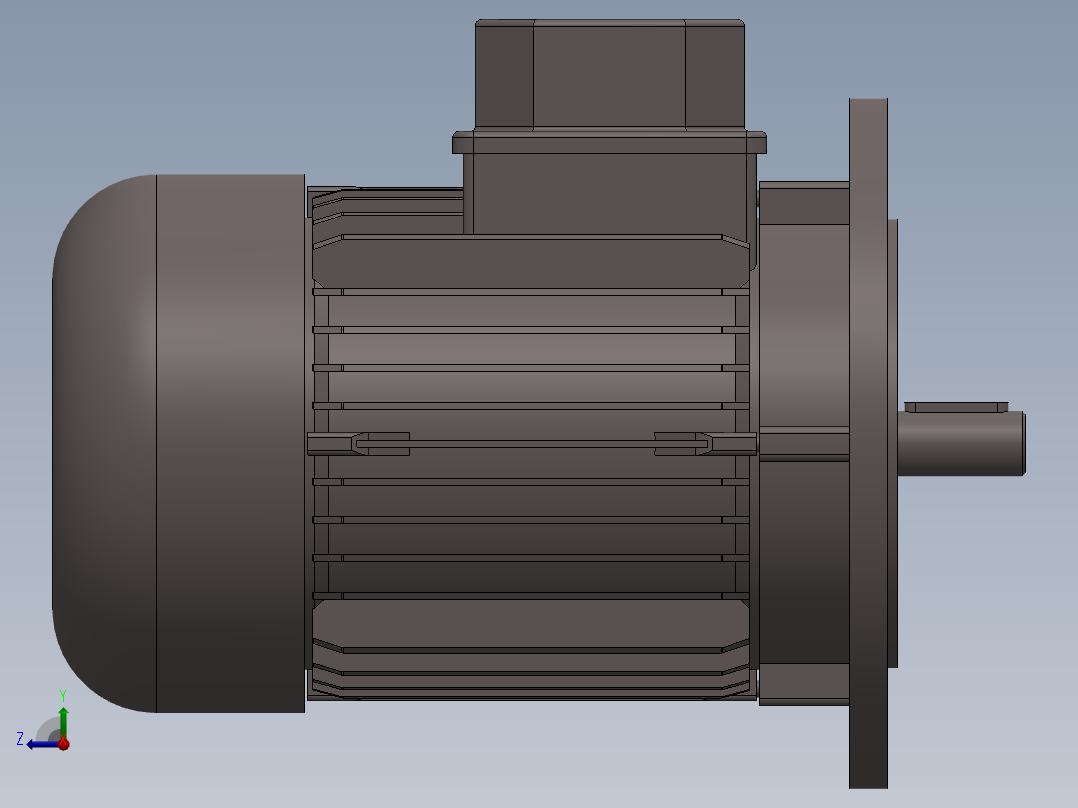Select the terminal box upper lid

click(x=610, y=74)
